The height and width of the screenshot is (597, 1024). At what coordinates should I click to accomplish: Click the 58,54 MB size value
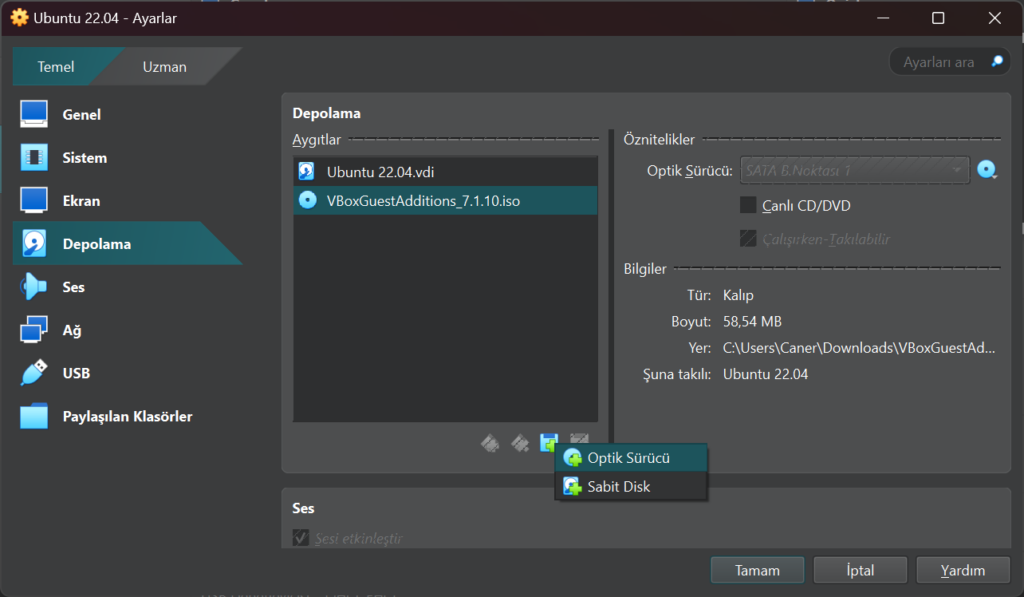(x=752, y=321)
